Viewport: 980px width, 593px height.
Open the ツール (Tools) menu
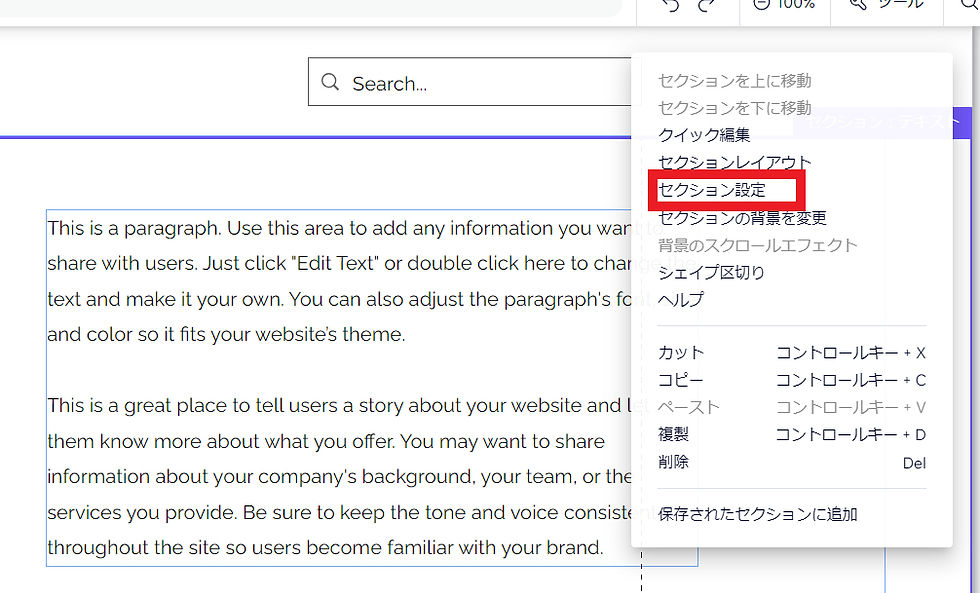point(887,4)
